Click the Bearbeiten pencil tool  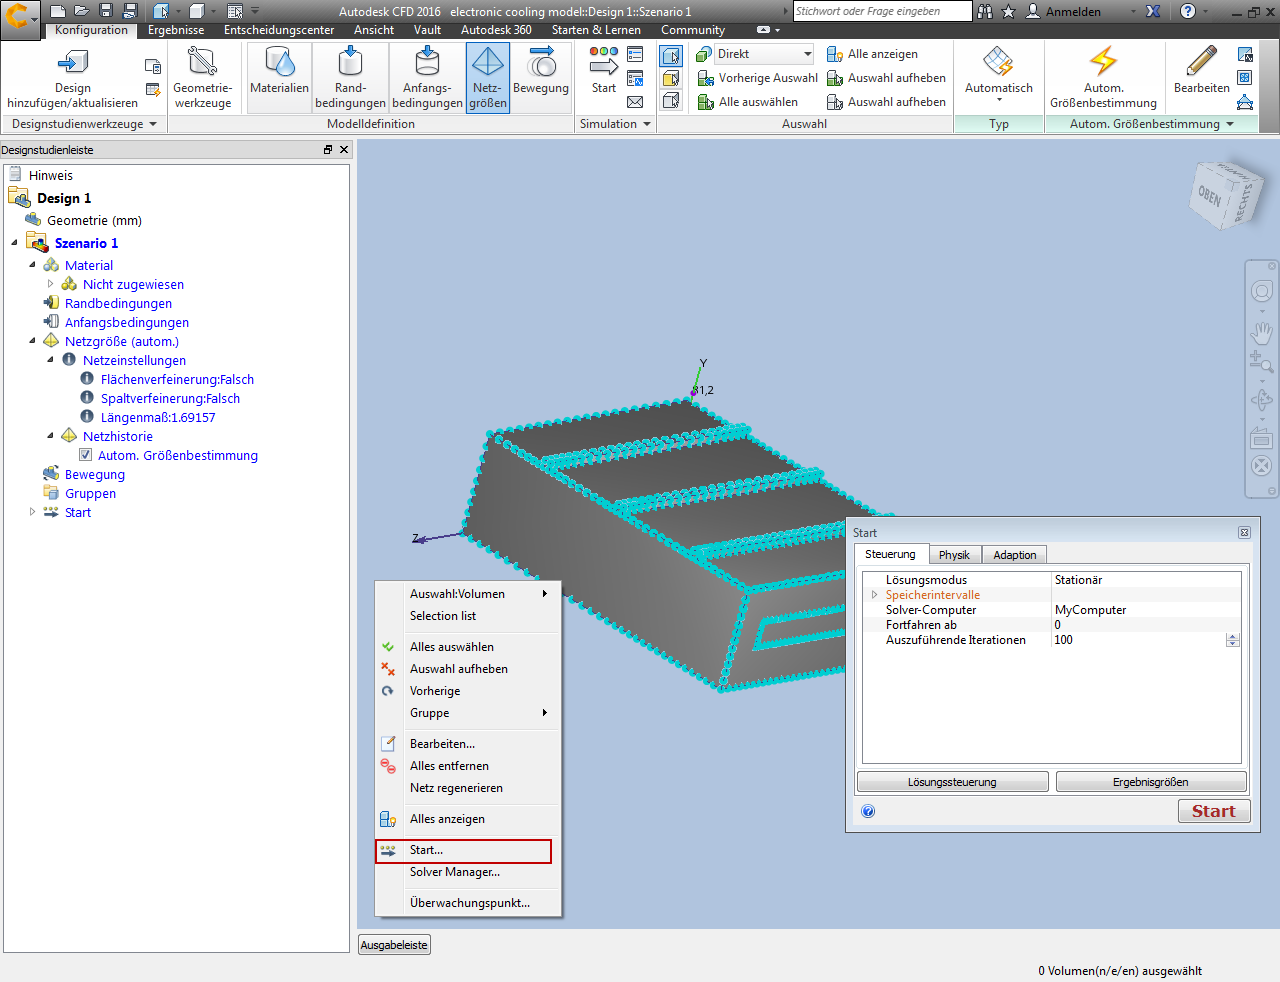click(1201, 70)
